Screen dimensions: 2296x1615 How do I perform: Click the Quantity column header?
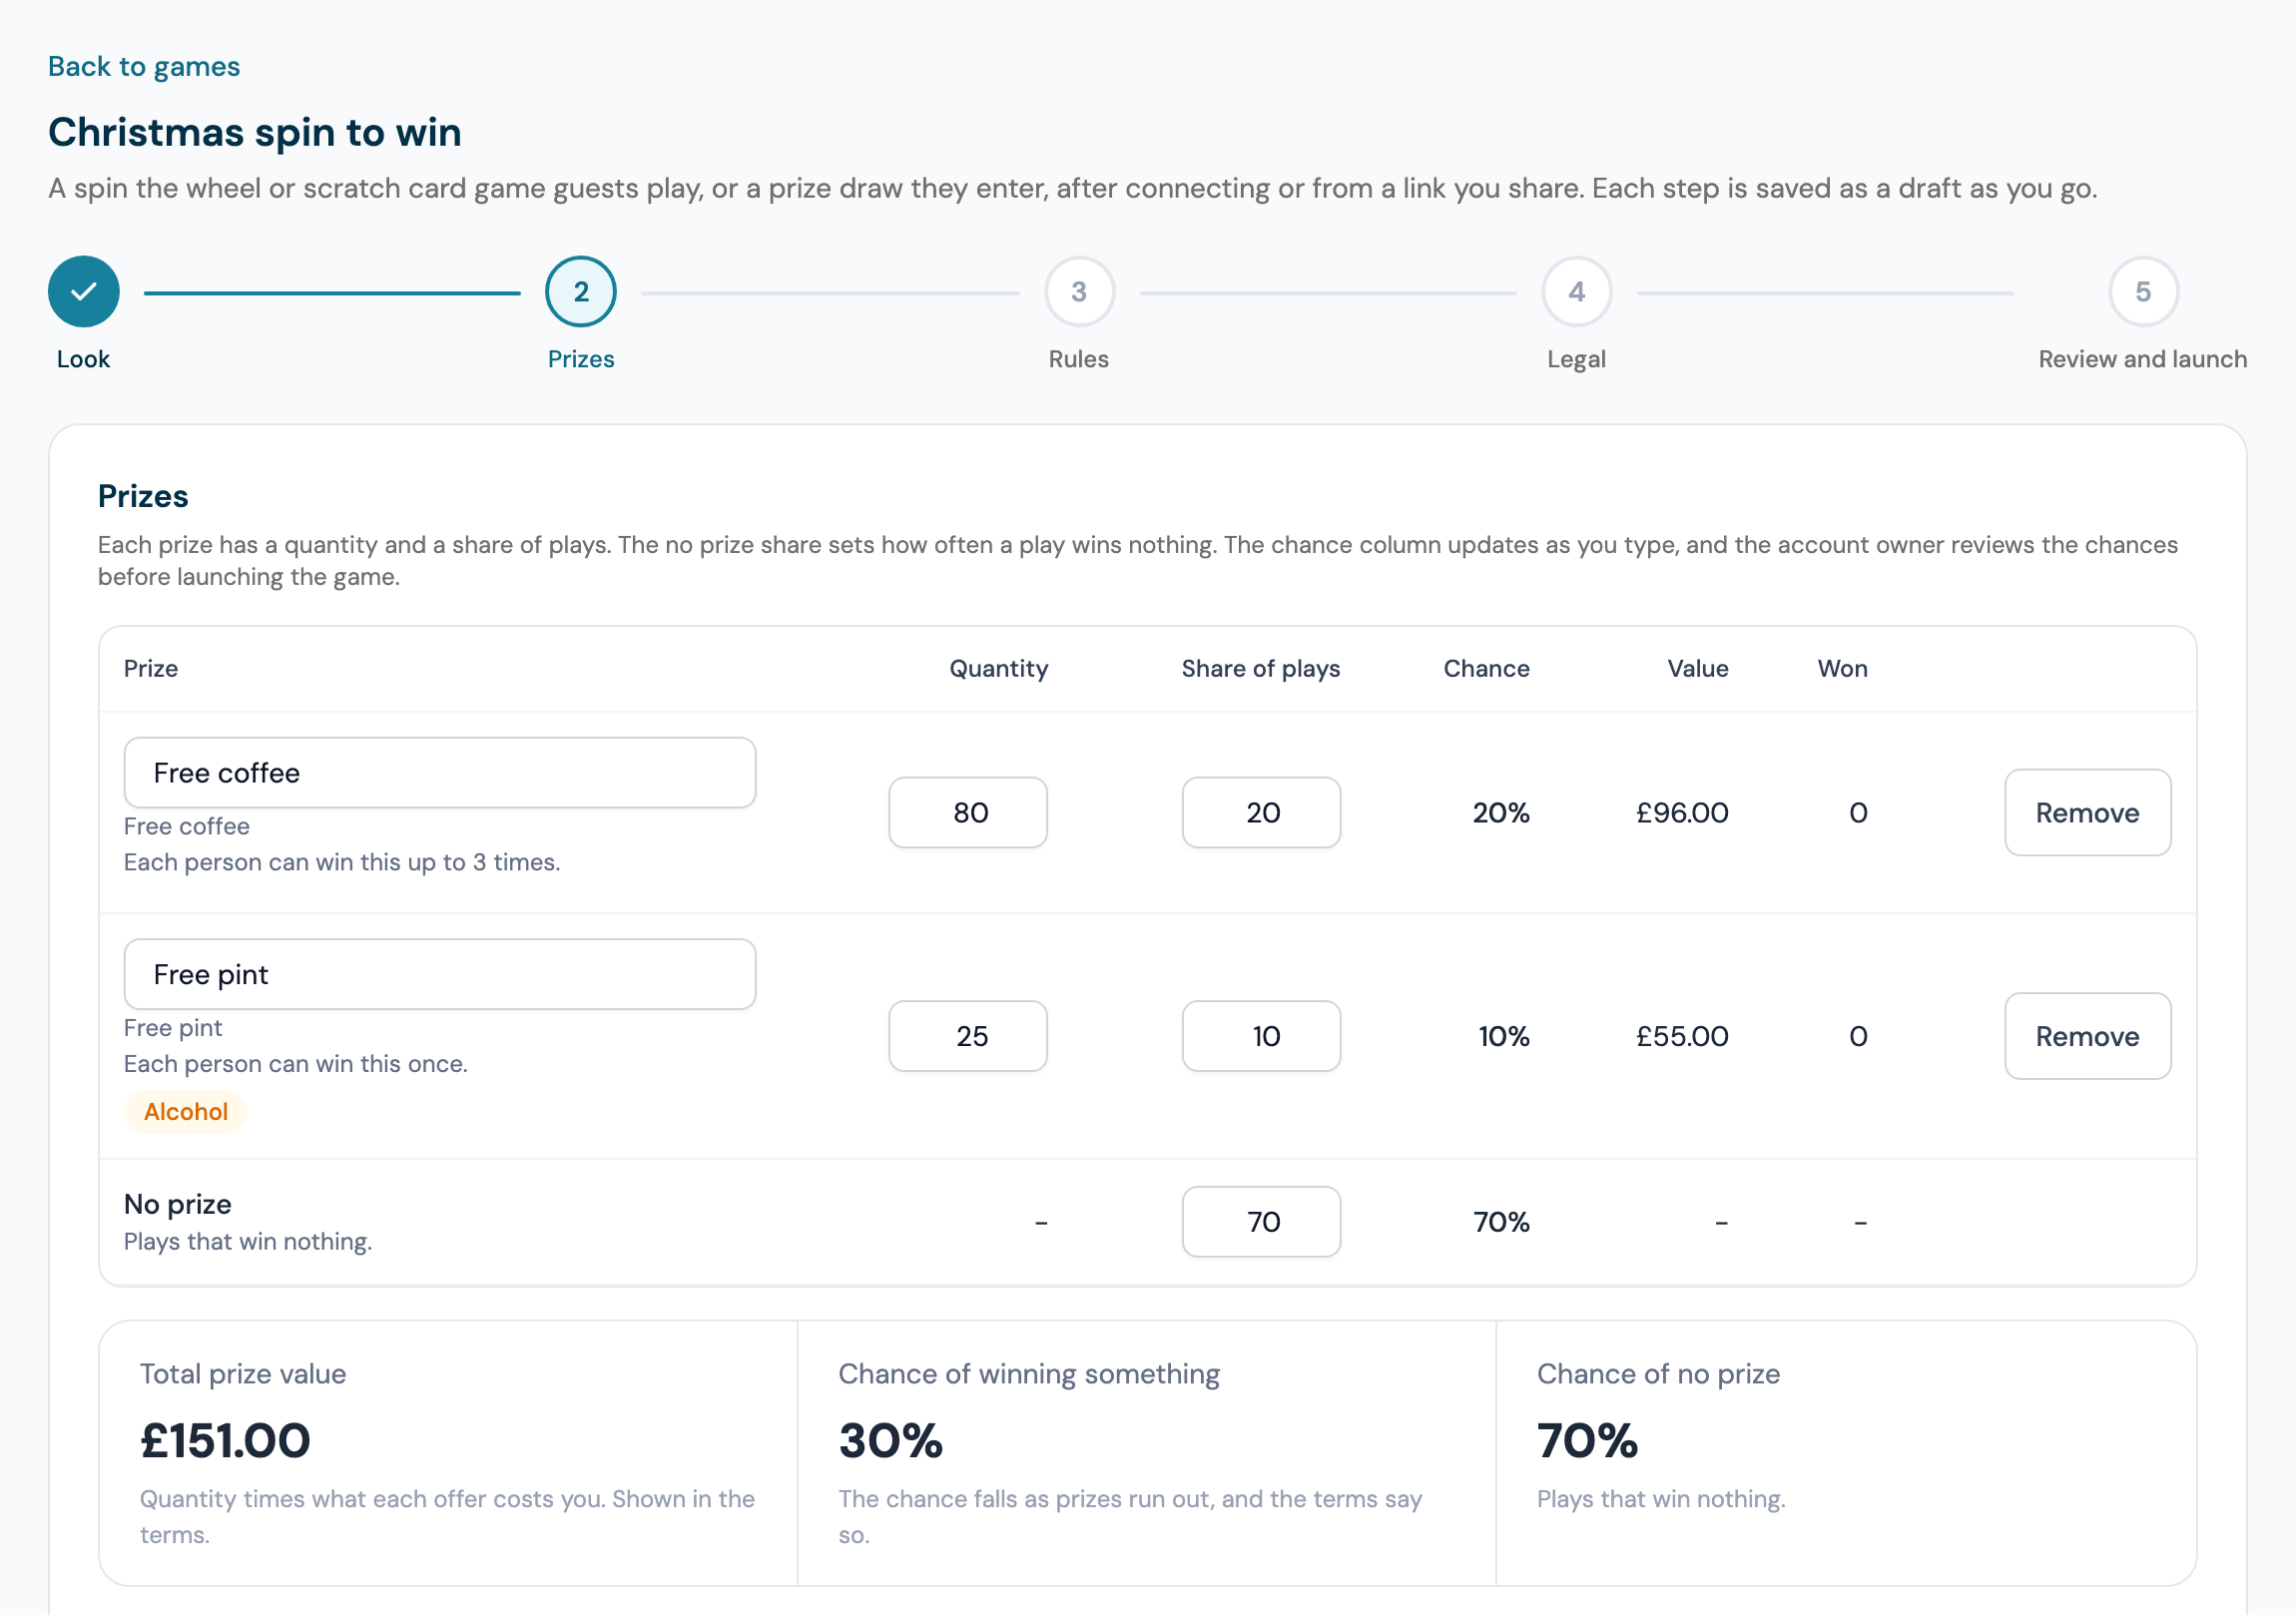[999, 669]
